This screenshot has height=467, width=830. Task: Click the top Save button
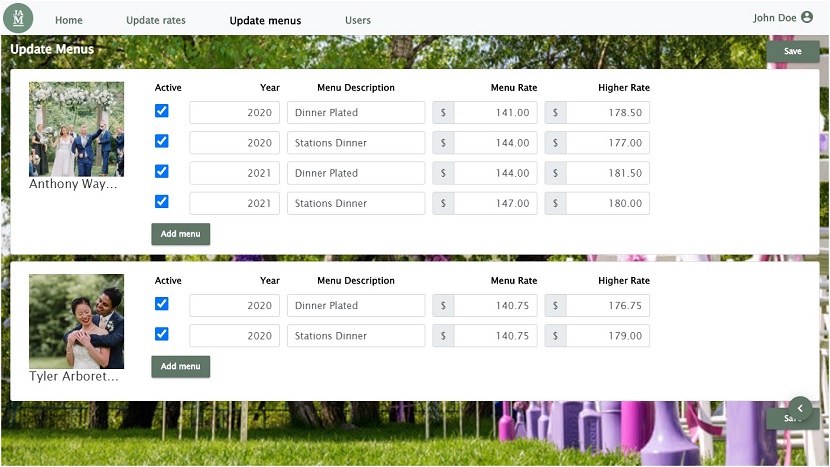pos(792,51)
